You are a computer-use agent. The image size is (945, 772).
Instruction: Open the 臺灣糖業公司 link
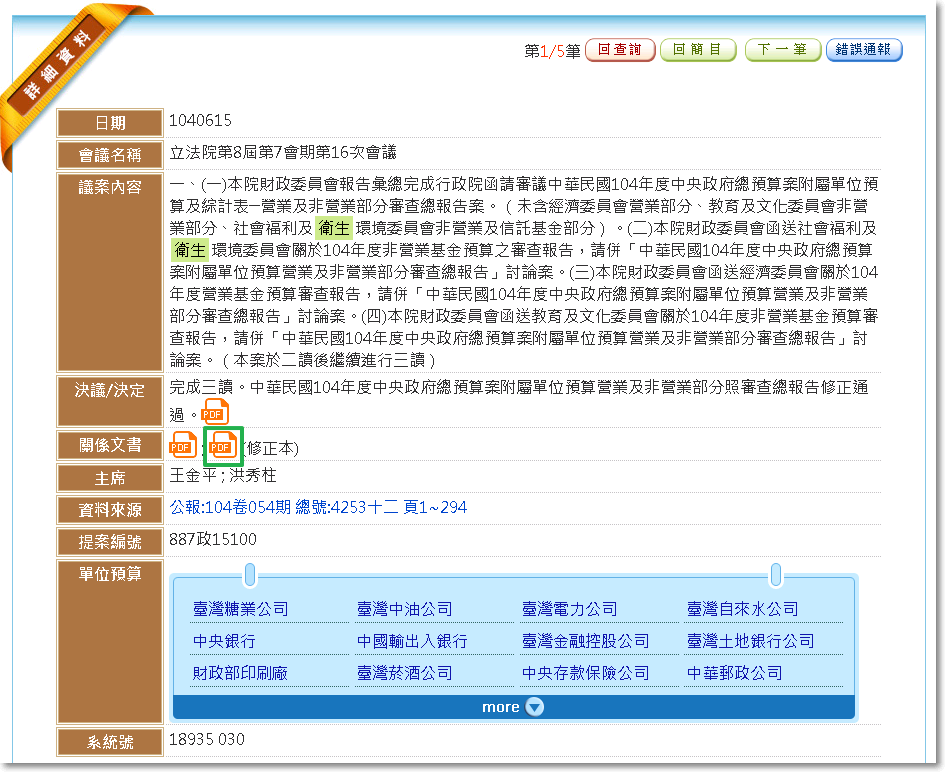point(240,609)
